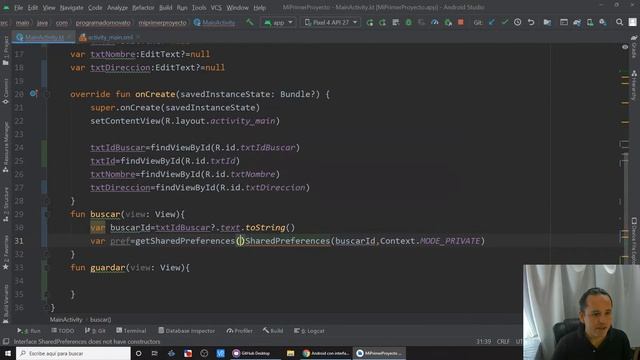Click the Profile app gauge icon
Viewport: 640px width, 360px height.
click(x=435, y=22)
